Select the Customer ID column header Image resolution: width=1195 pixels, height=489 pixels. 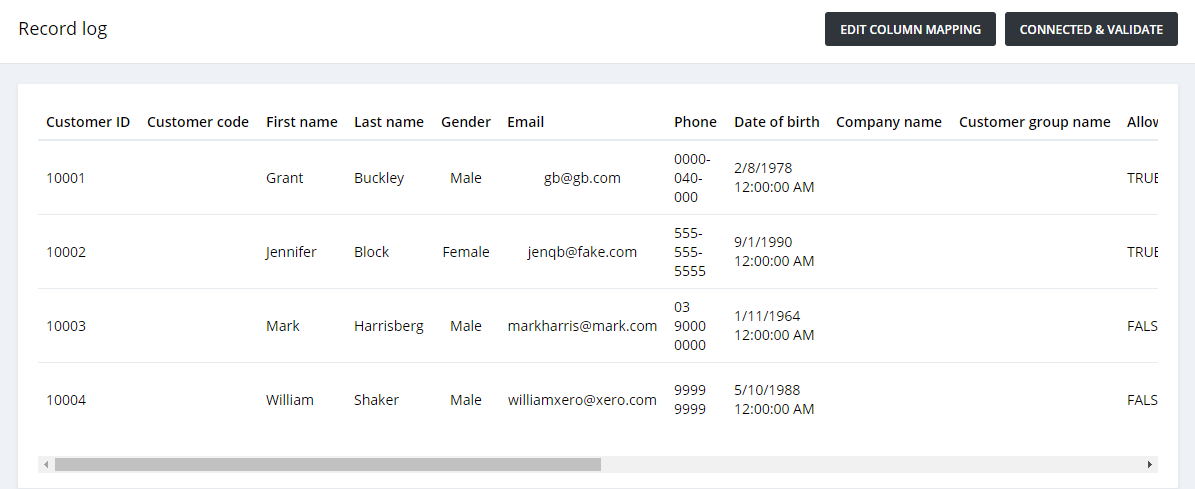88,122
